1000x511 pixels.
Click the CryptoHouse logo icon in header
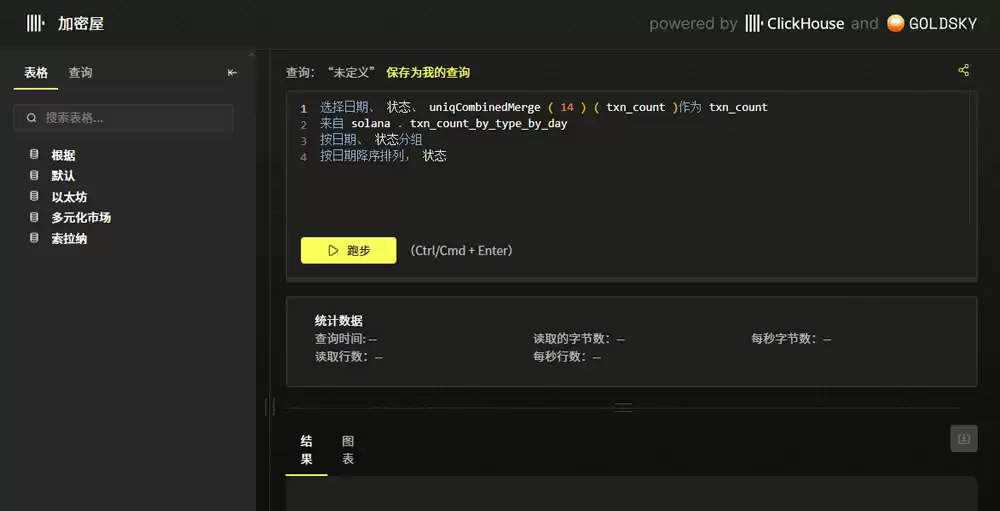pos(35,23)
